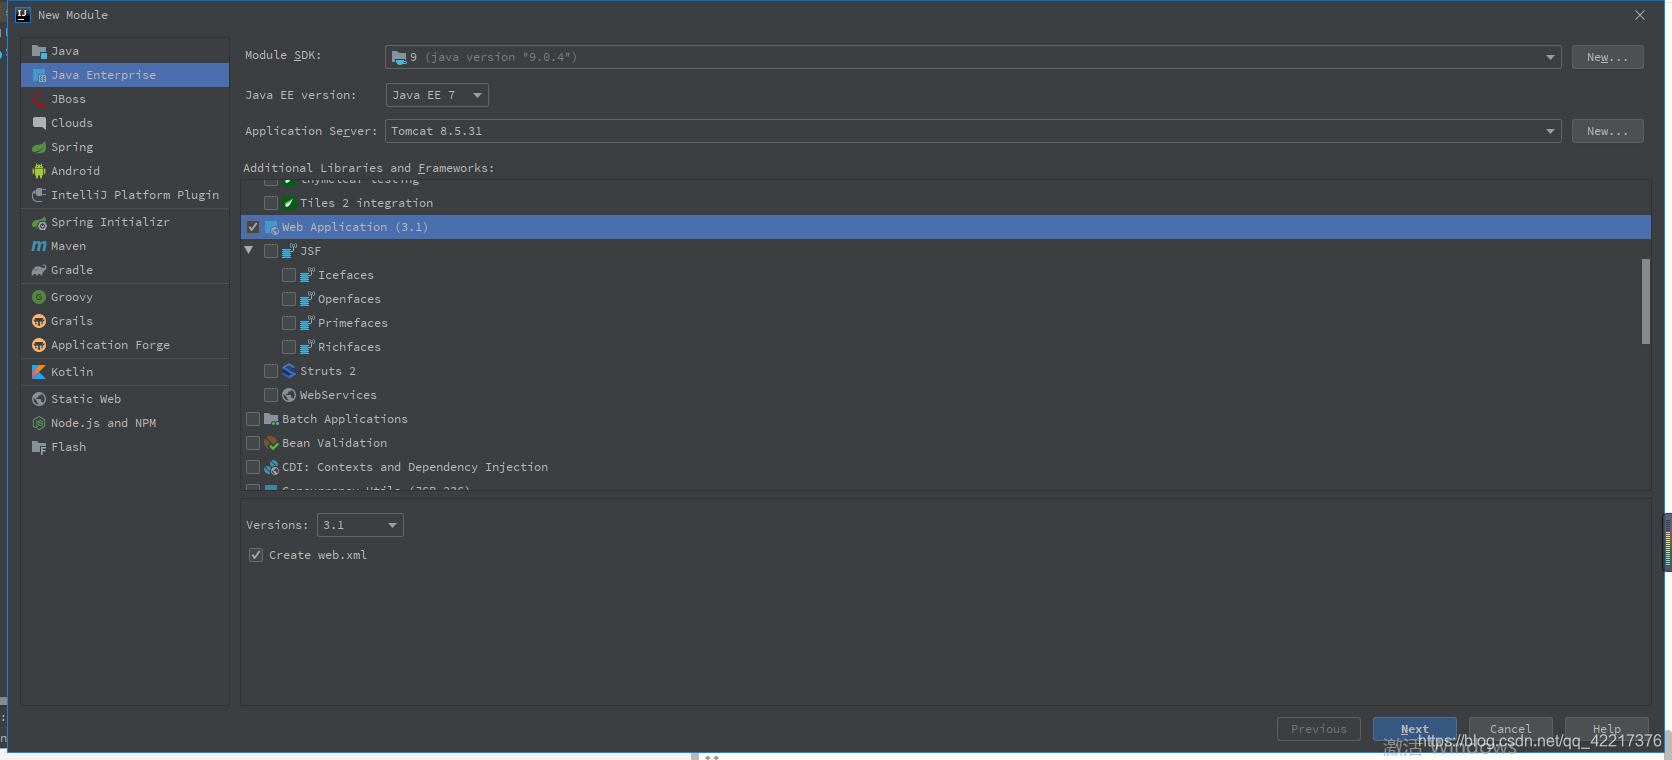Choose IntelliJ Platform Plugin icon
This screenshot has height=760, width=1672.
39,195
